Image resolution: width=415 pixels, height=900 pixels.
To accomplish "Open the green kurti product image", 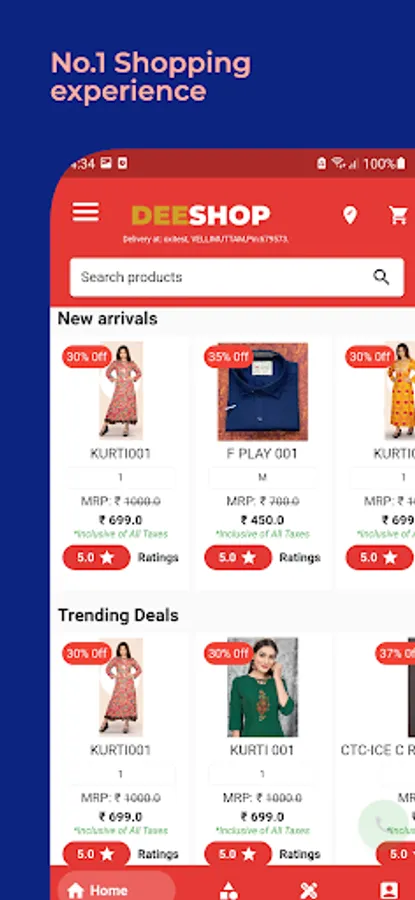I will [x=263, y=687].
